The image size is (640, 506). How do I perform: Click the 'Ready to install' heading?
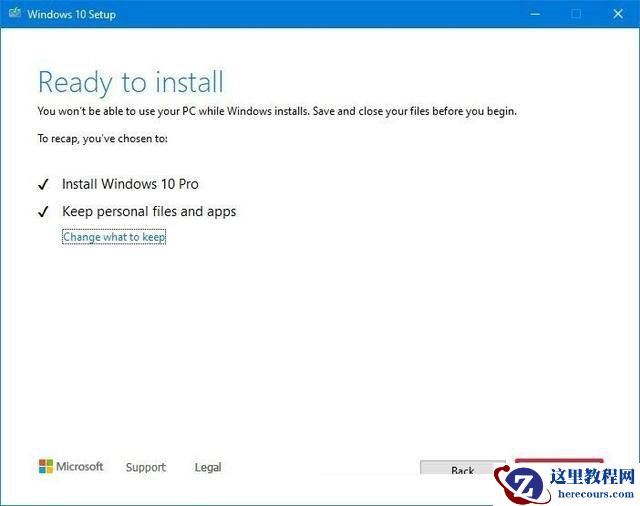tap(131, 83)
